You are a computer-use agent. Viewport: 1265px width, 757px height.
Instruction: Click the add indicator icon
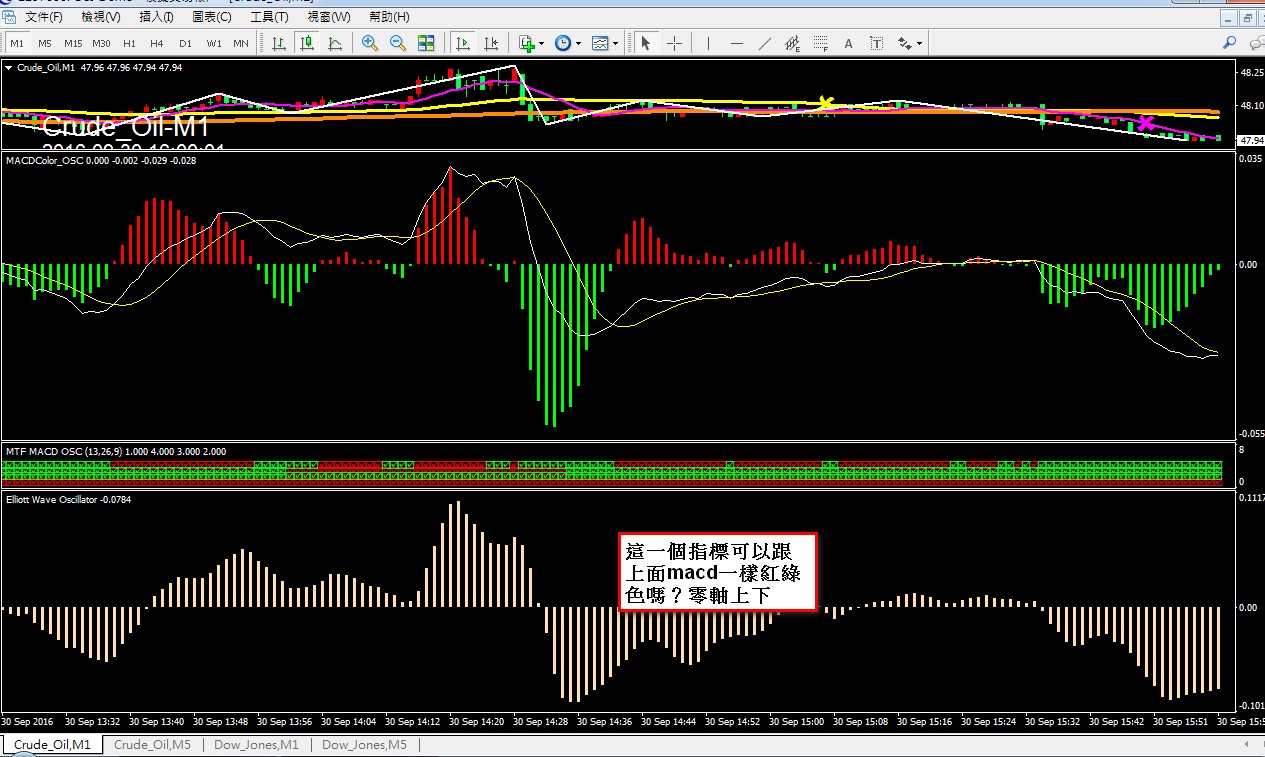(x=527, y=43)
